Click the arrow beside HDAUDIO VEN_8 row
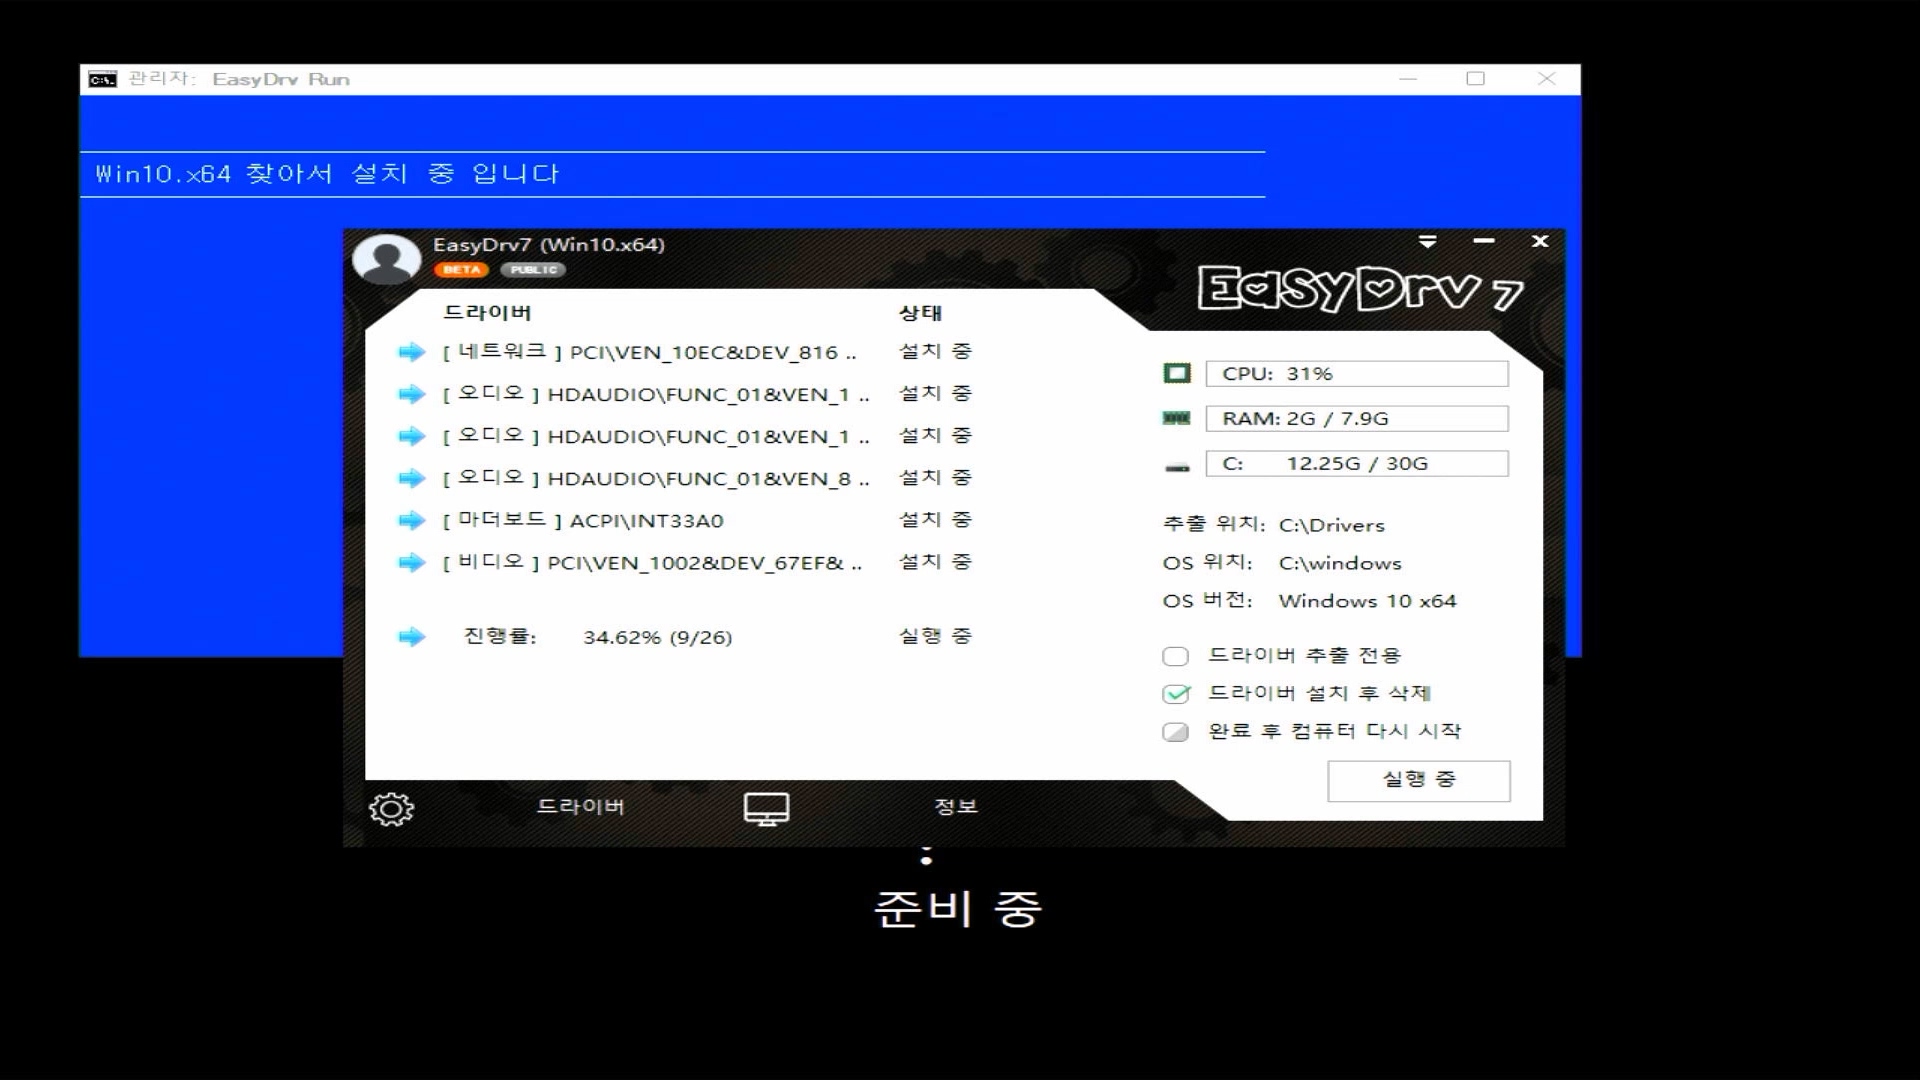Image resolution: width=1920 pixels, height=1080 pixels. [412, 478]
